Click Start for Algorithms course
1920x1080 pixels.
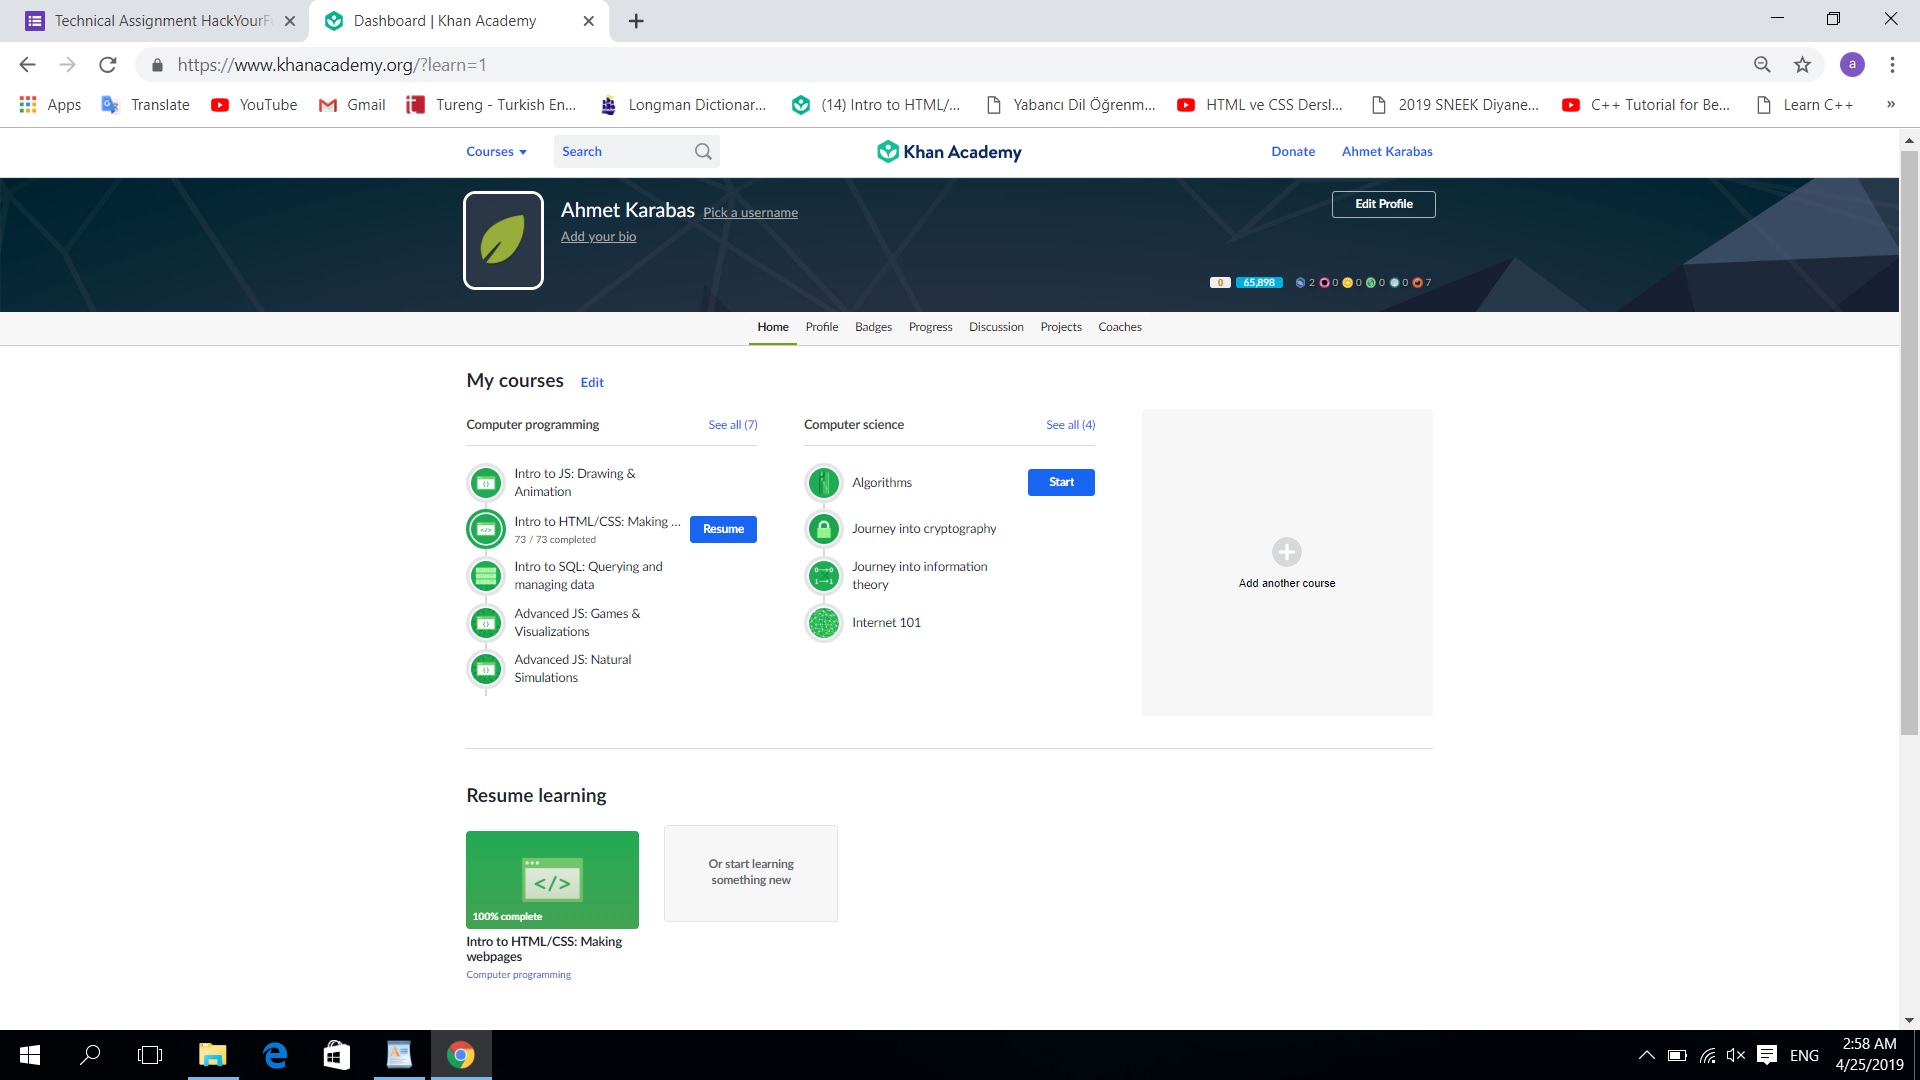tap(1061, 482)
